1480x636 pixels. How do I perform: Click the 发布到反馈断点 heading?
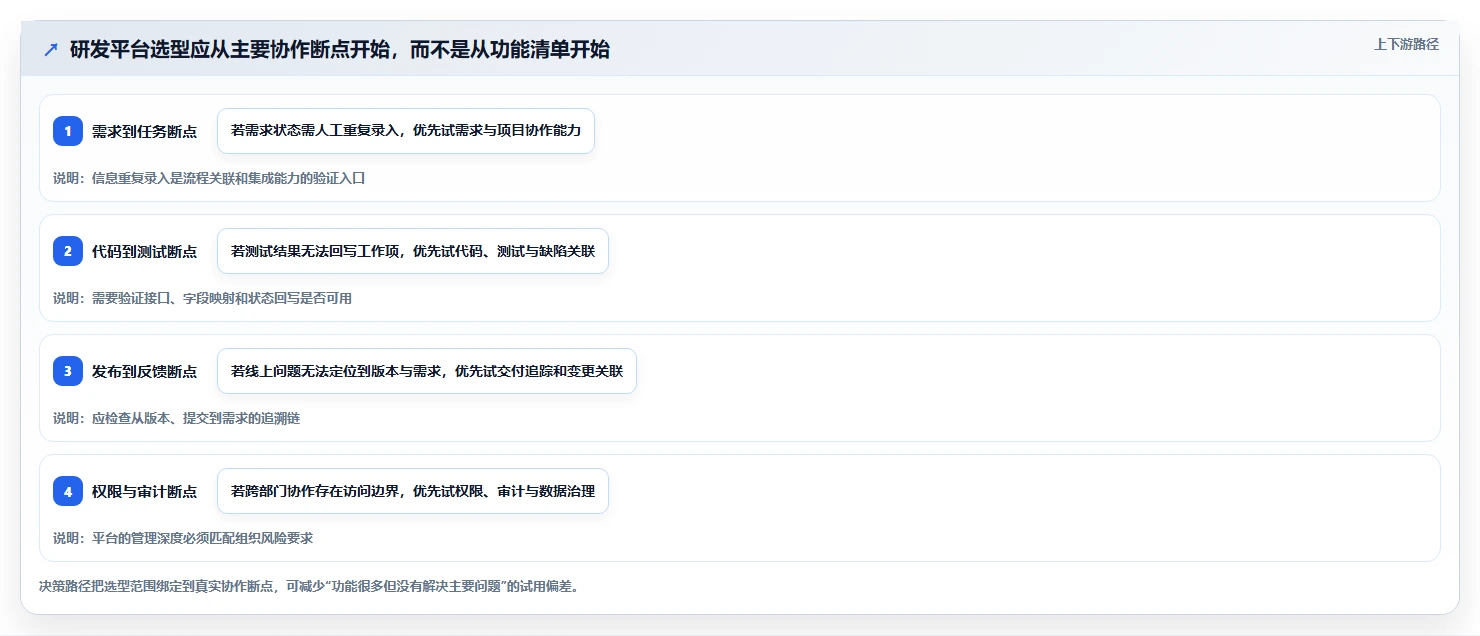pos(144,371)
